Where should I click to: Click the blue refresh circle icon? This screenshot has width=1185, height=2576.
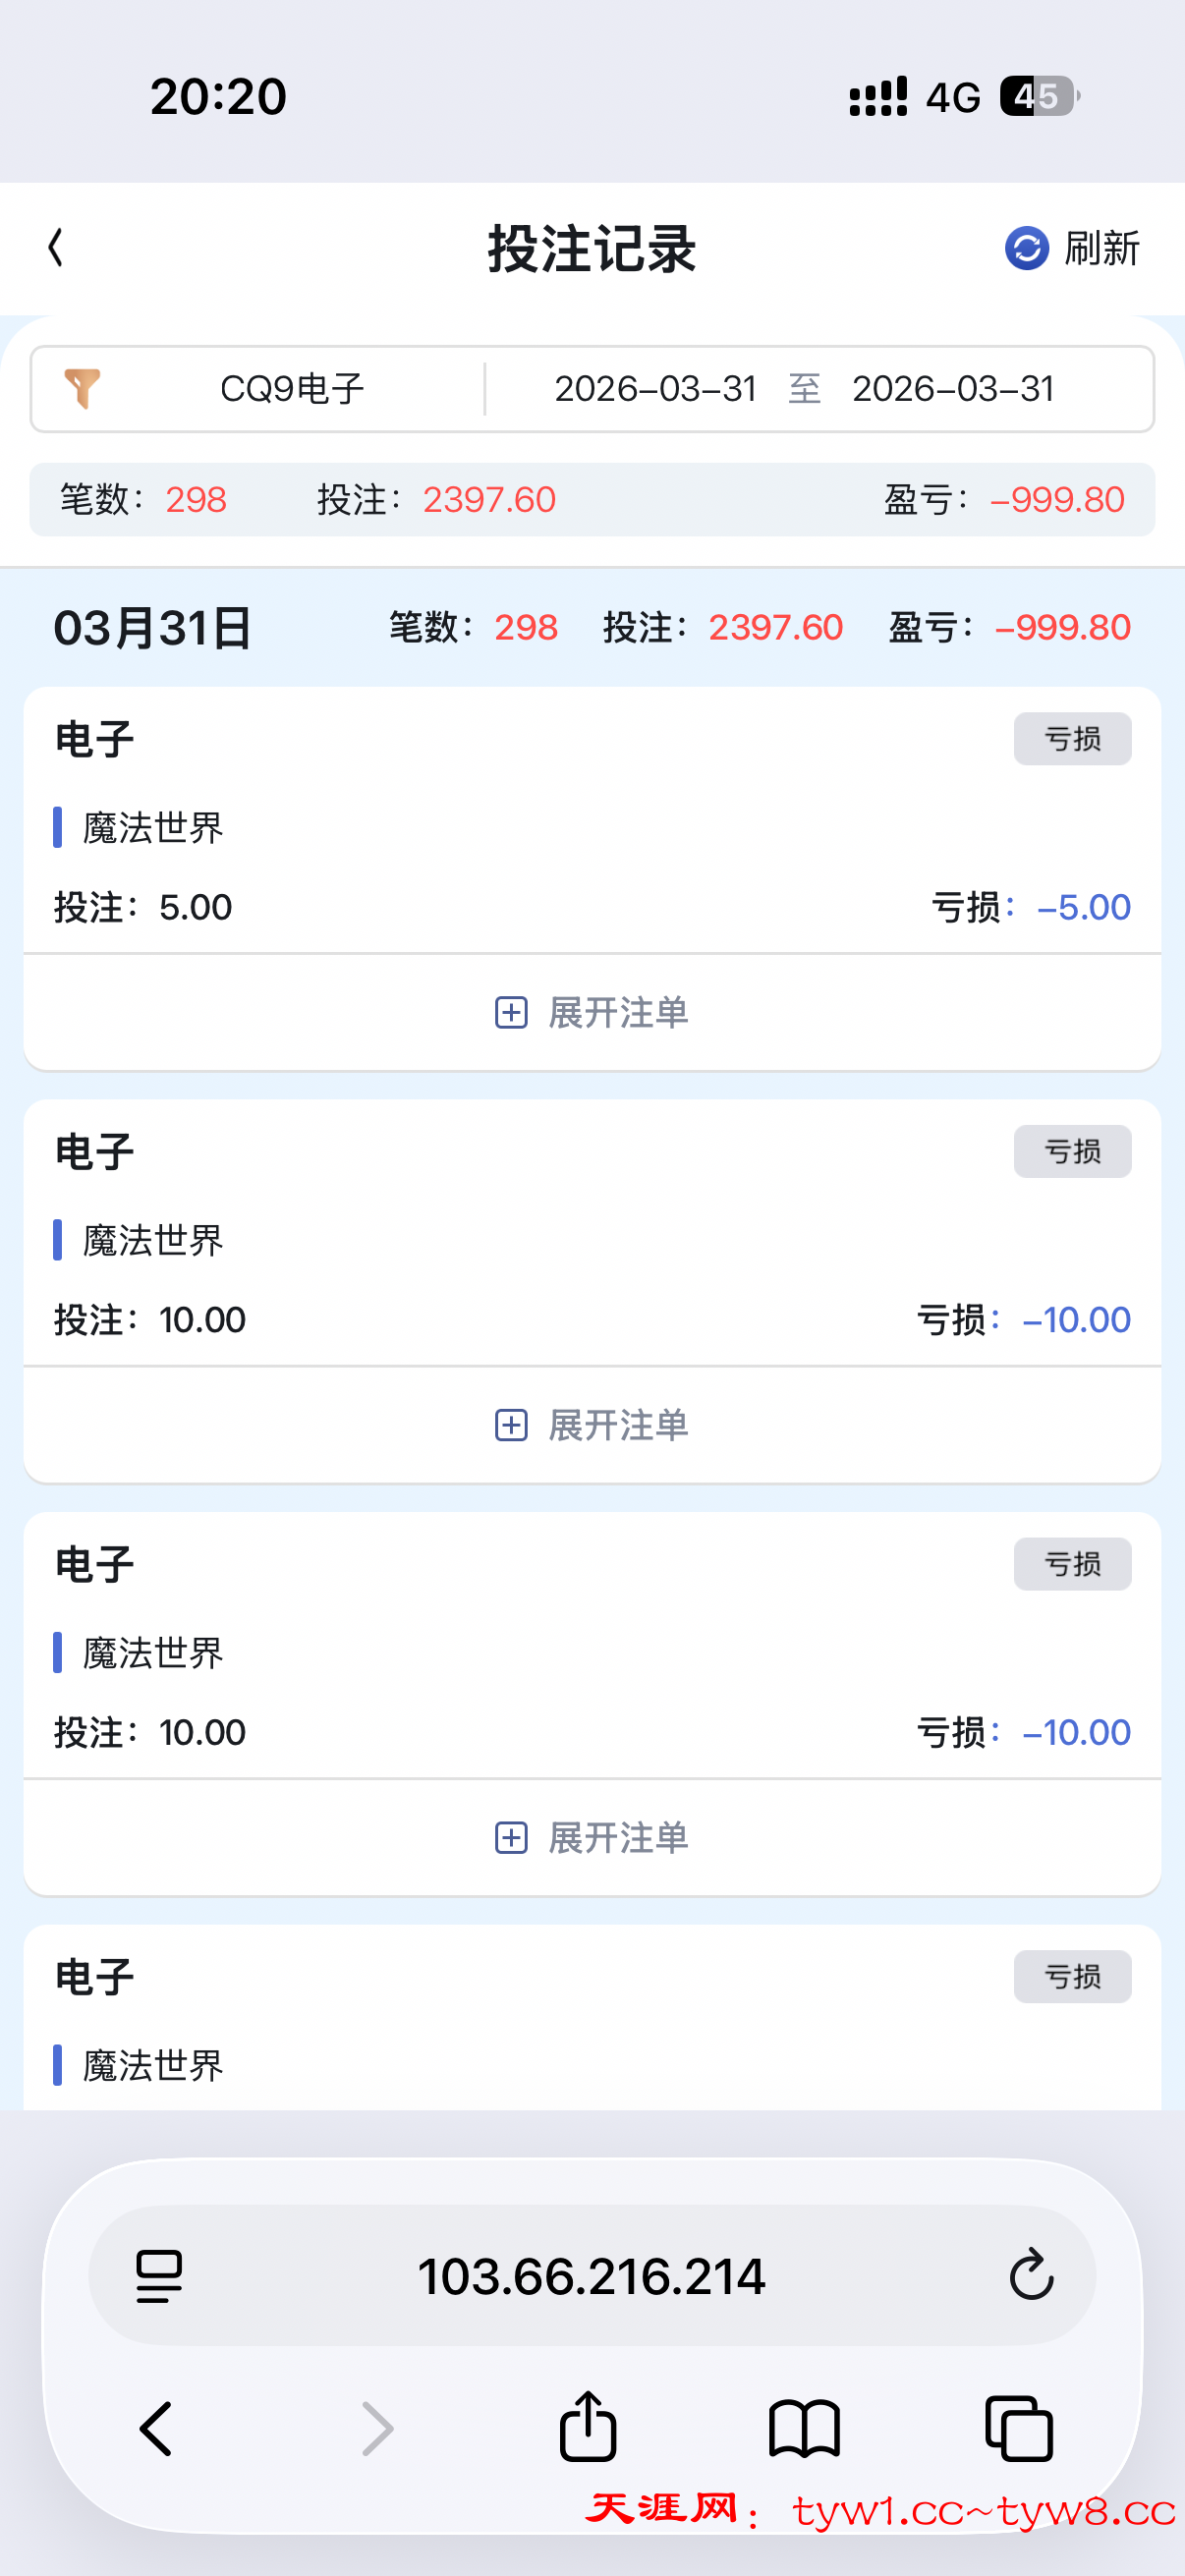point(1026,248)
